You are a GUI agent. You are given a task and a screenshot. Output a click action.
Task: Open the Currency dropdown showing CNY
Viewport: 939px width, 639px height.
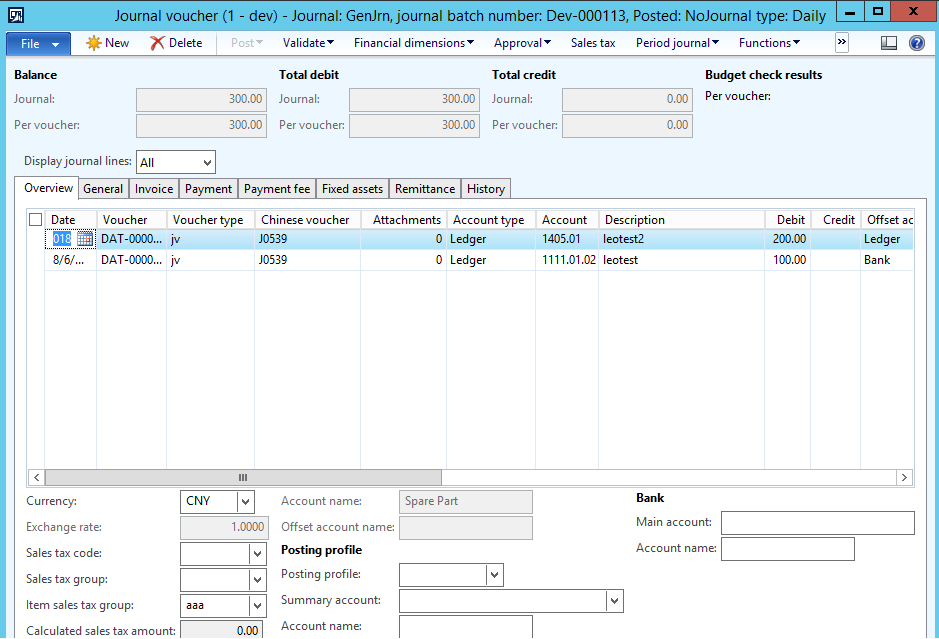click(247, 501)
